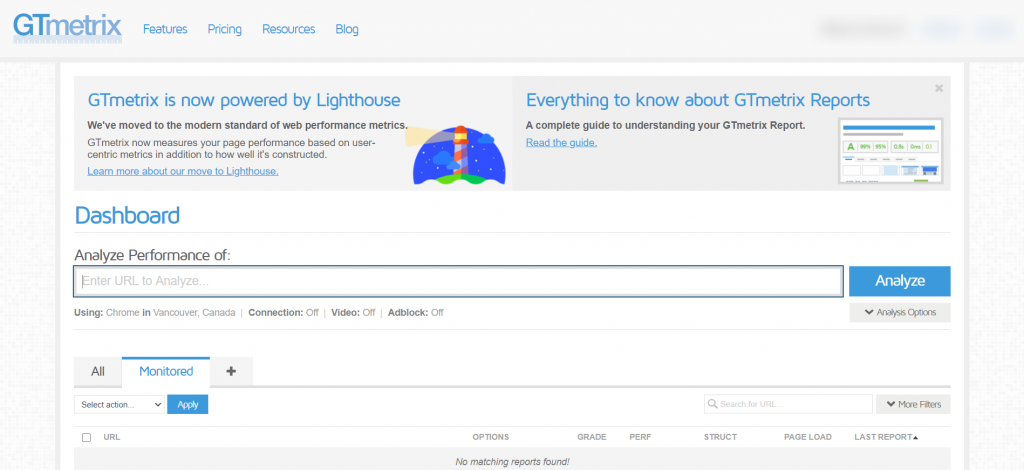
Task: Click the 'Adblock: Off' setting
Action: click(415, 313)
